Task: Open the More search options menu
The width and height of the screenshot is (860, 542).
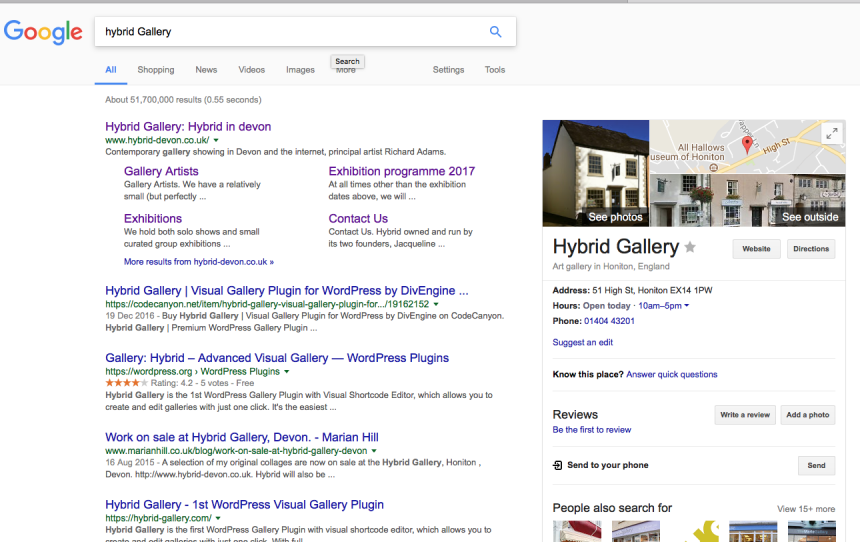Action: 346,71
